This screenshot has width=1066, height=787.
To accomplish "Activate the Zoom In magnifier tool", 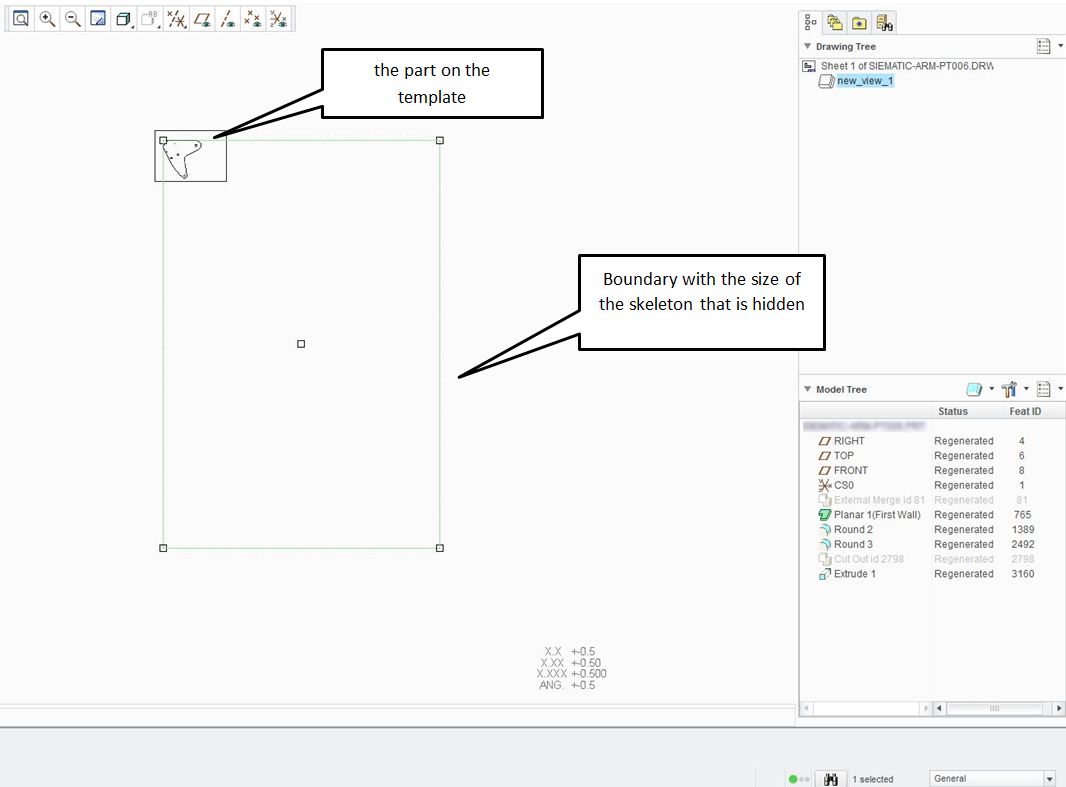I will 47,19.
